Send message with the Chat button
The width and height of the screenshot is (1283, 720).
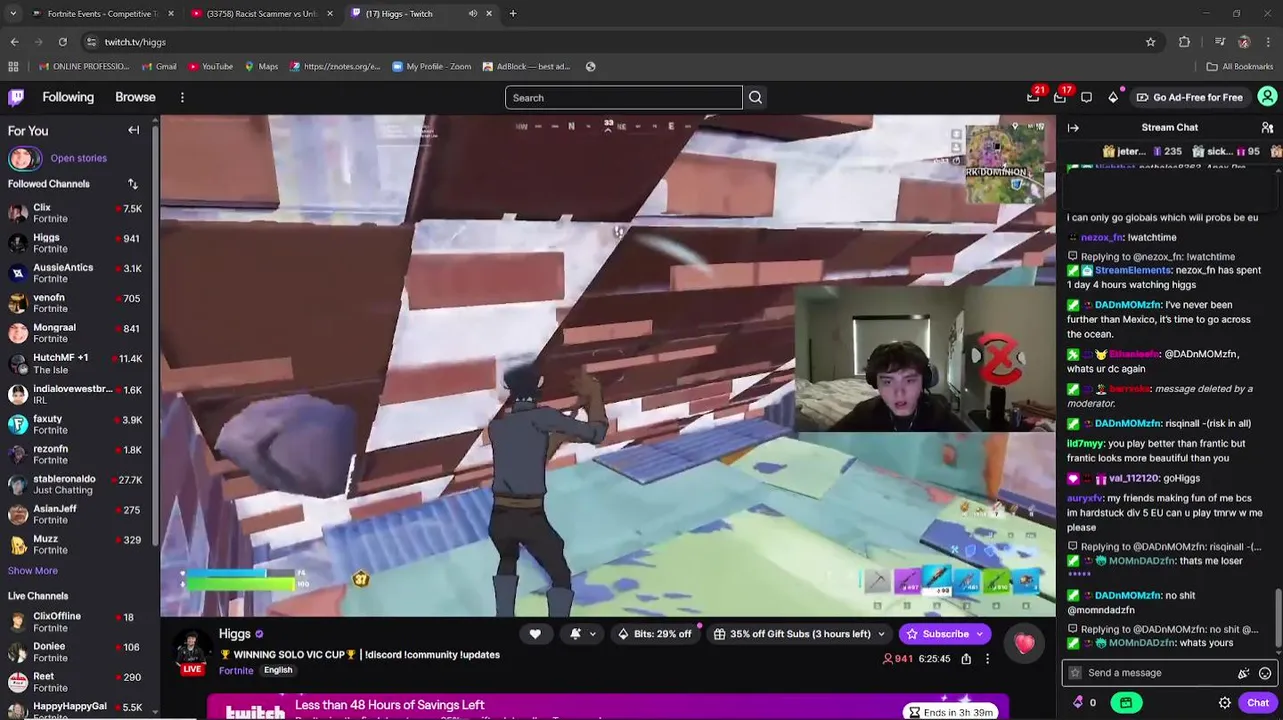pos(1257,703)
